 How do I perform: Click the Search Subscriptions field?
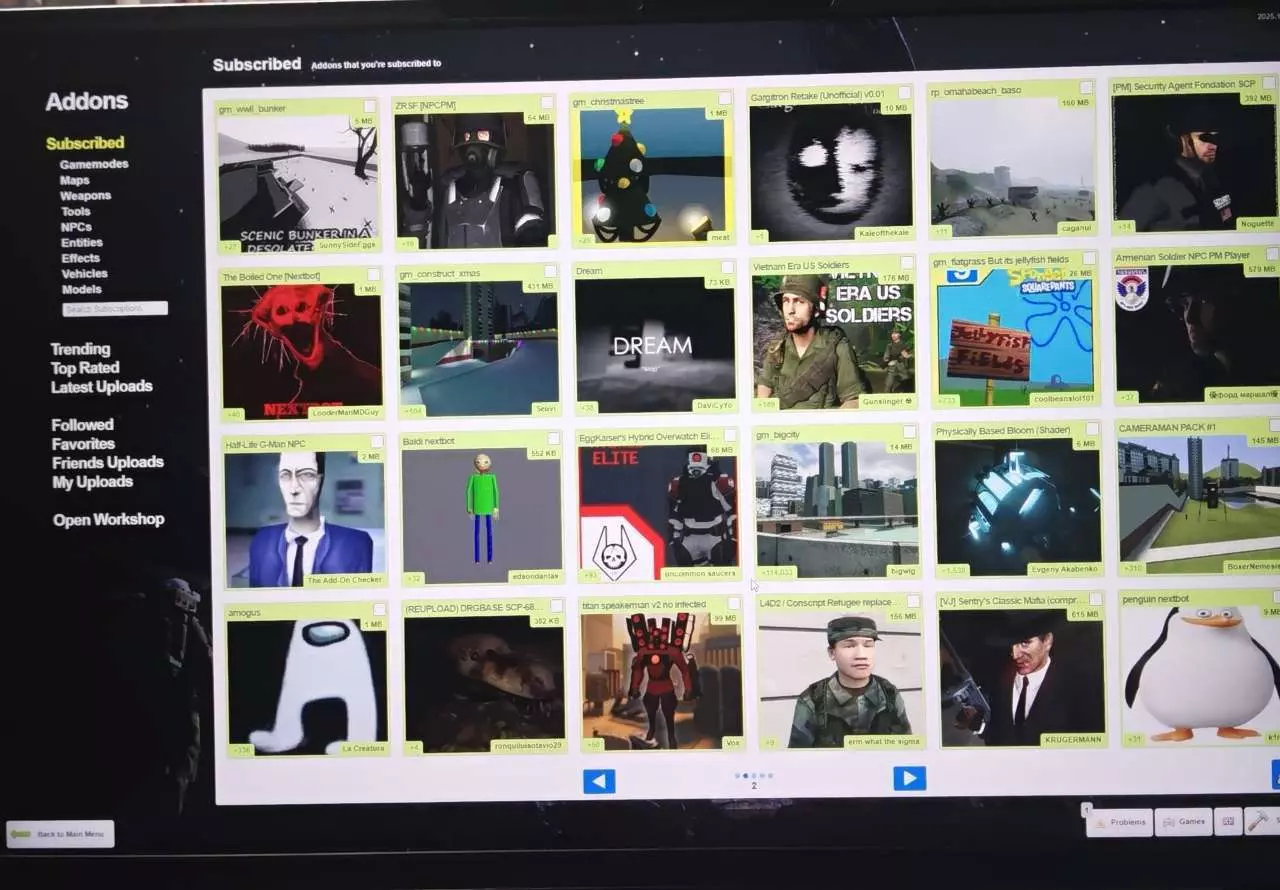tap(115, 309)
